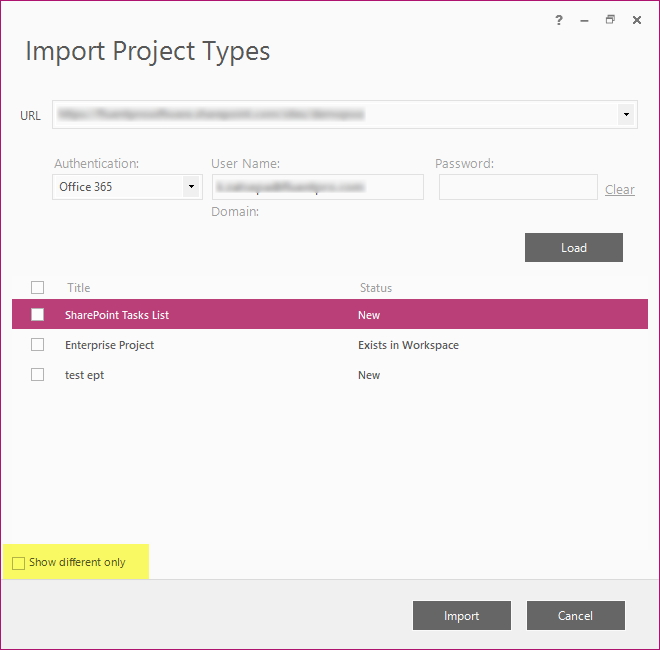Click the Load button
The image size is (660, 650).
coord(574,248)
